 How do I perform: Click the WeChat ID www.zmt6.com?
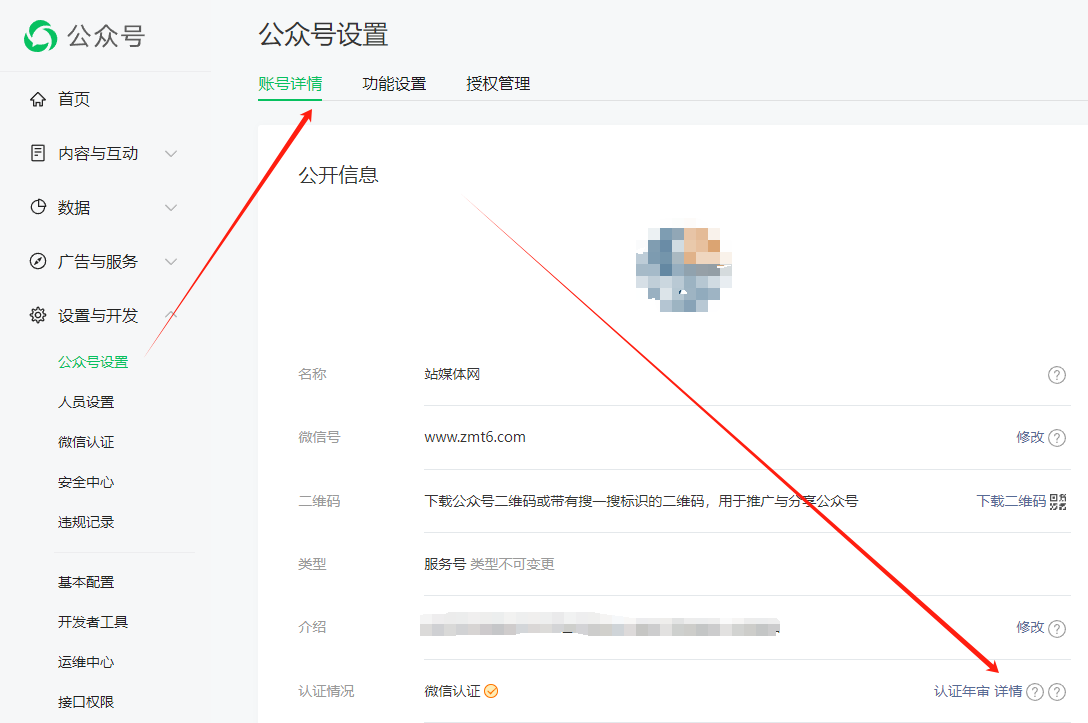tap(475, 437)
